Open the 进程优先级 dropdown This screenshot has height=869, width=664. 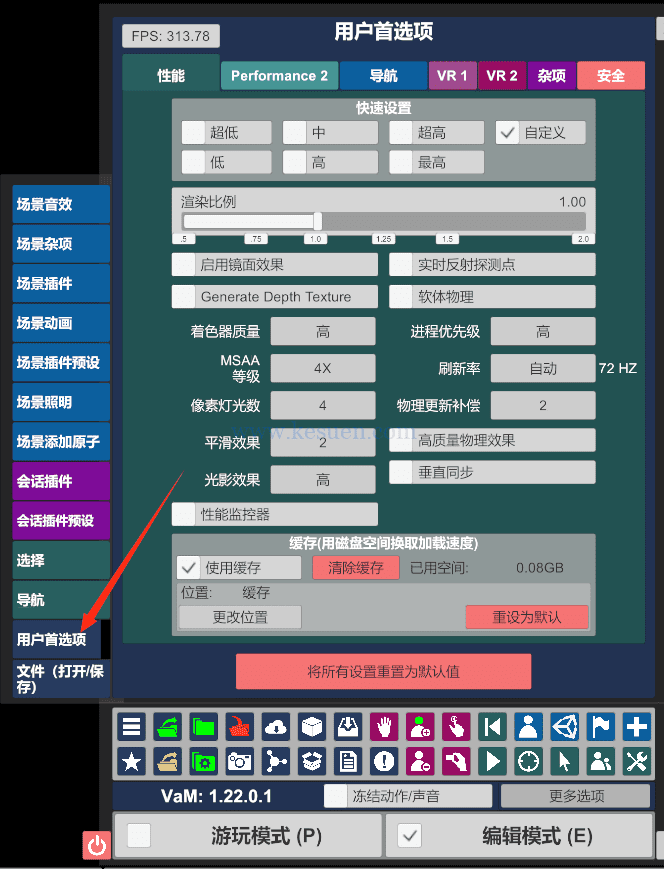[x=543, y=331]
